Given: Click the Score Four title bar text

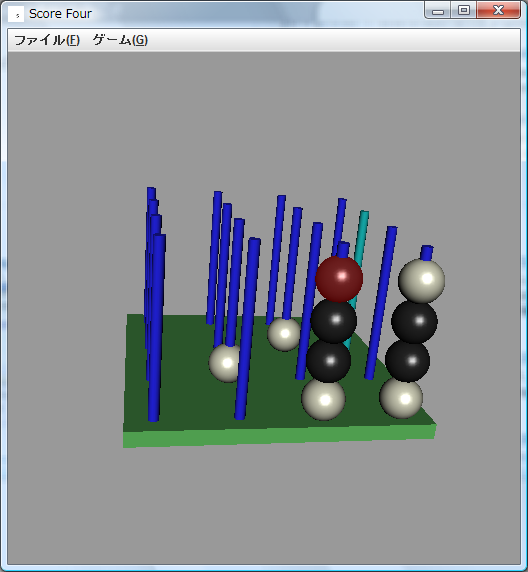Looking at the screenshot, I should coord(60,14).
